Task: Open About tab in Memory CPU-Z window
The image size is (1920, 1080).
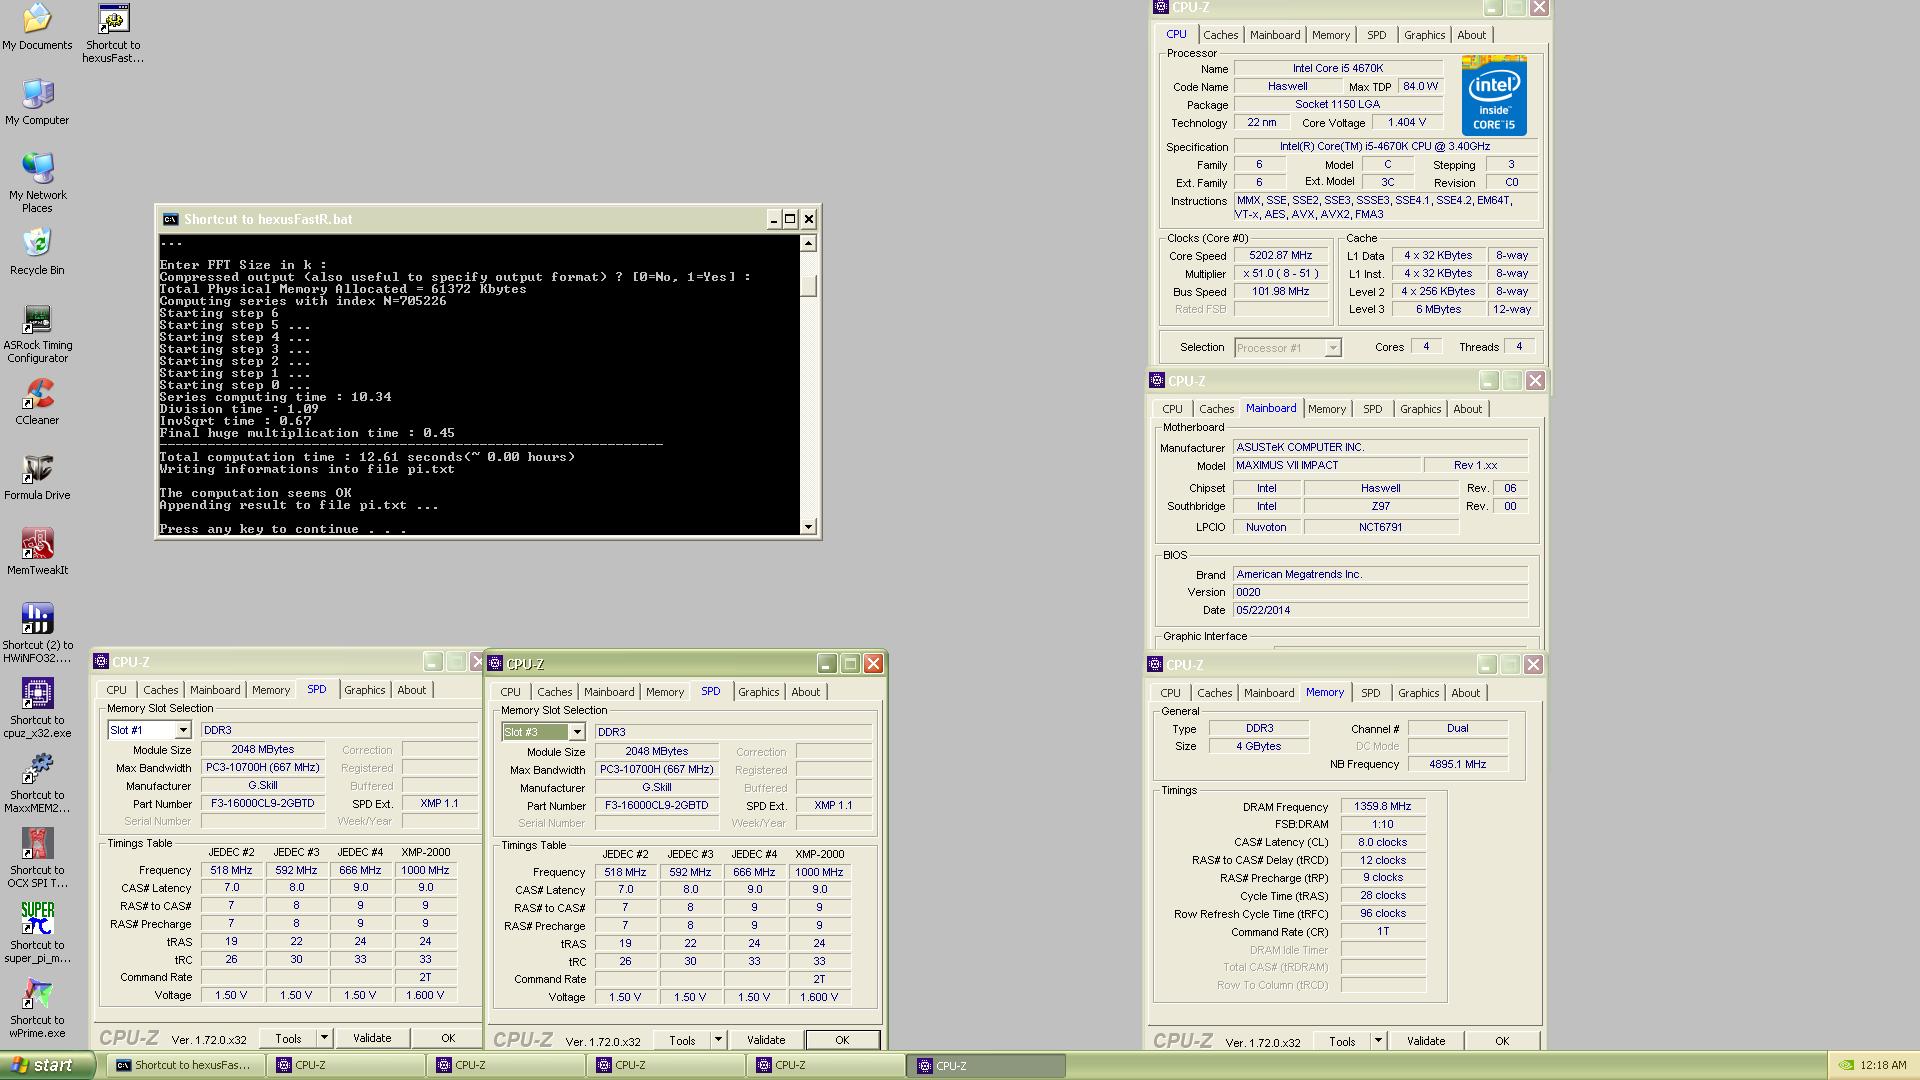Action: tap(1465, 693)
